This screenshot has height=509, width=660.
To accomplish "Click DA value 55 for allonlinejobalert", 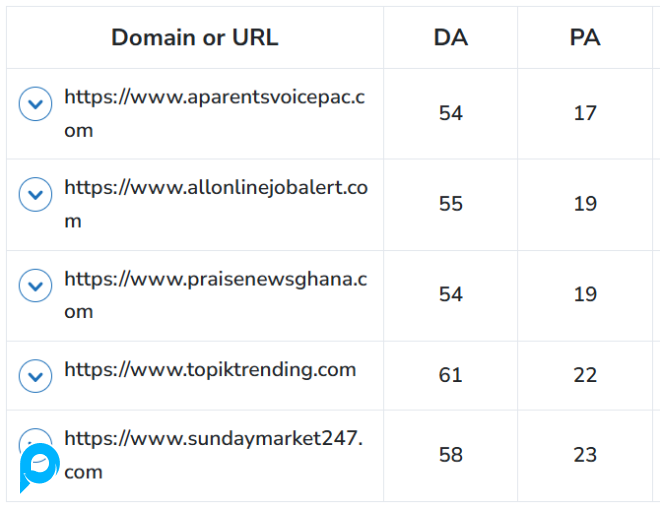I will coord(450,204).
